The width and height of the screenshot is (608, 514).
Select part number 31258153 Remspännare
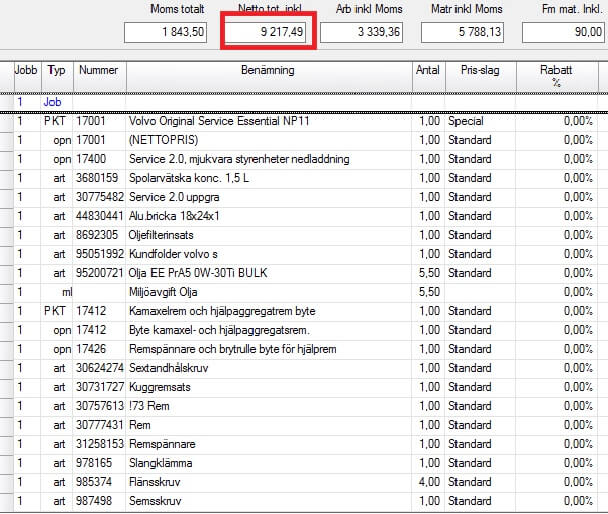(x=100, y=444)
